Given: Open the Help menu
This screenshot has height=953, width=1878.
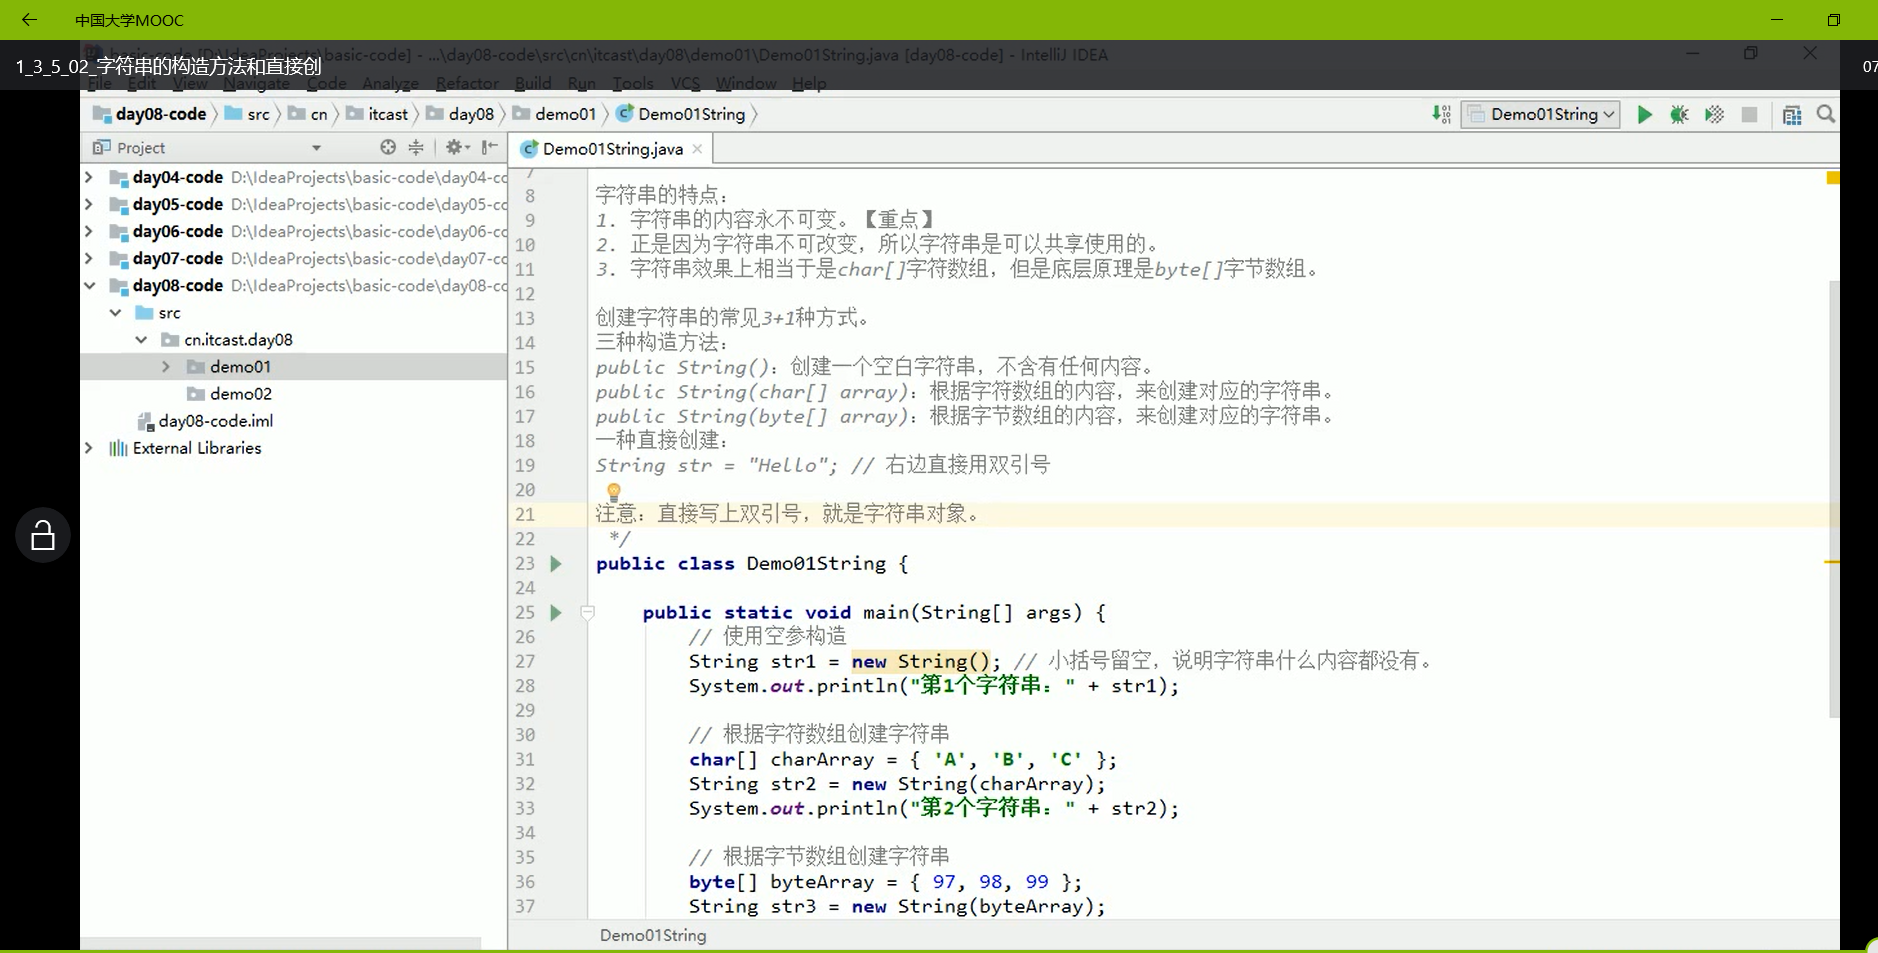Looking at the screenshot, I should point(809,83).
